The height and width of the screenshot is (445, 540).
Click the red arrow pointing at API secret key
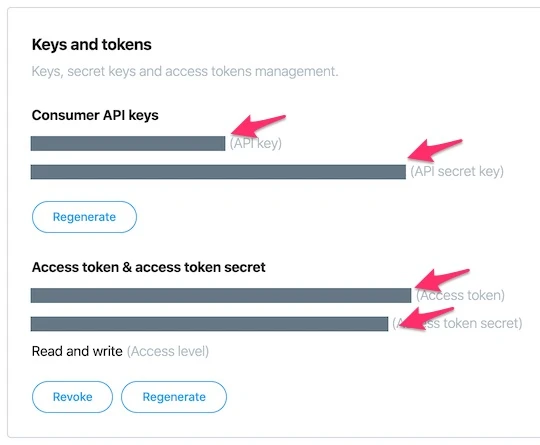pos(435,150)
